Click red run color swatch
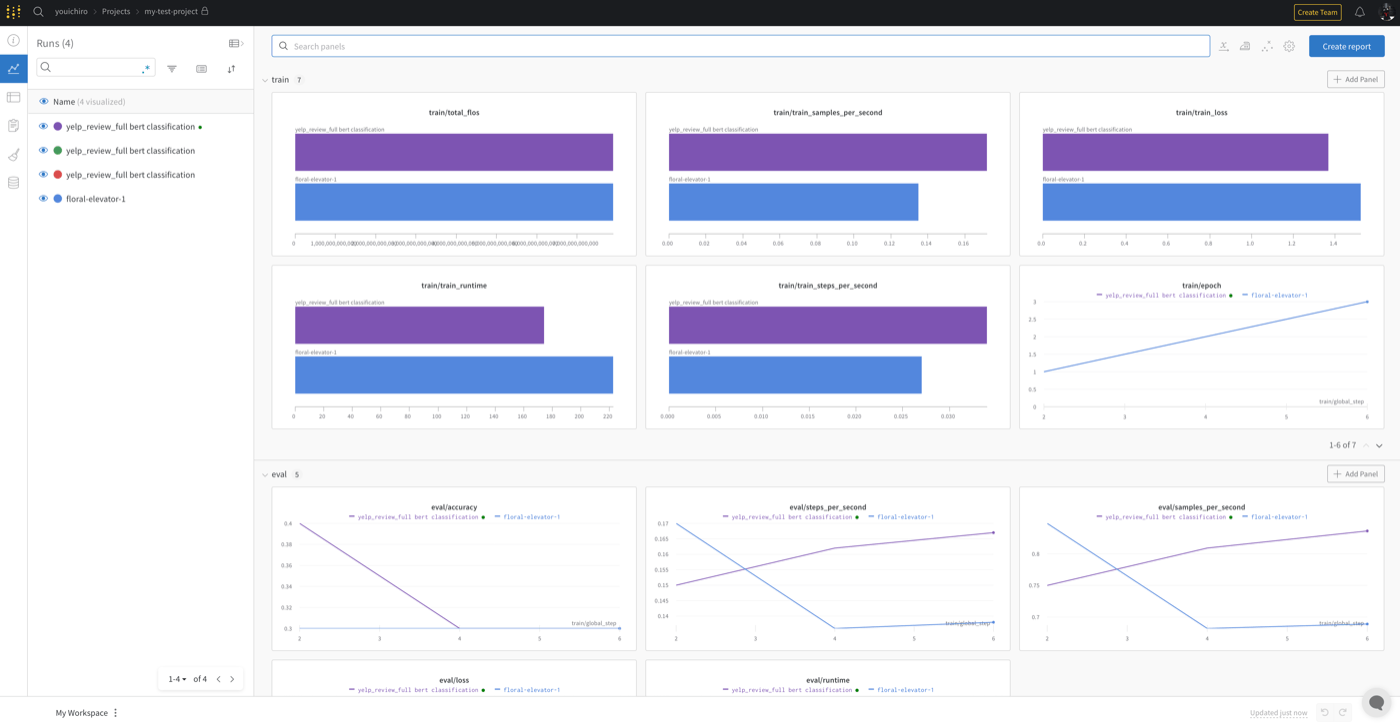The width and height of the screenshot is (1400, 726). [58, 175]
